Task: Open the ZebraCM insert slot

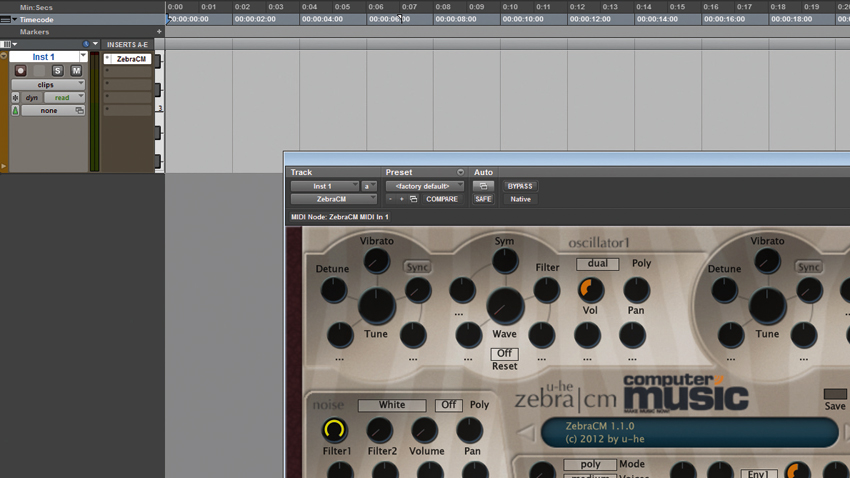Action: [x=128, y=59]
